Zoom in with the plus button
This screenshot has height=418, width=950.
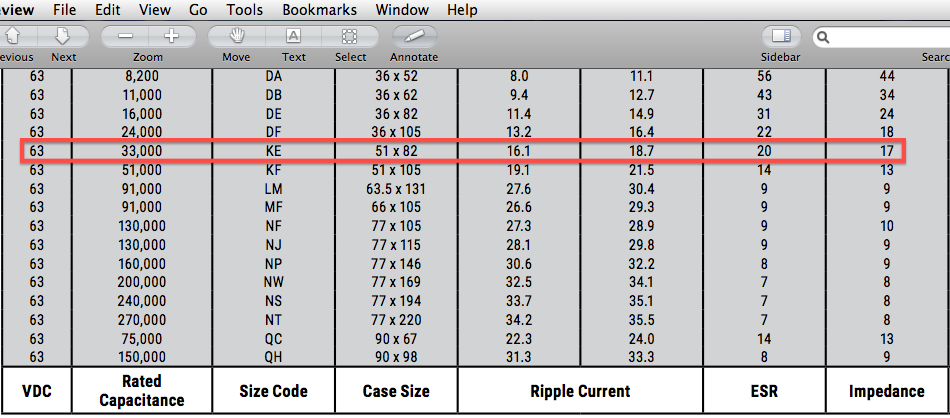click(172, 36)
